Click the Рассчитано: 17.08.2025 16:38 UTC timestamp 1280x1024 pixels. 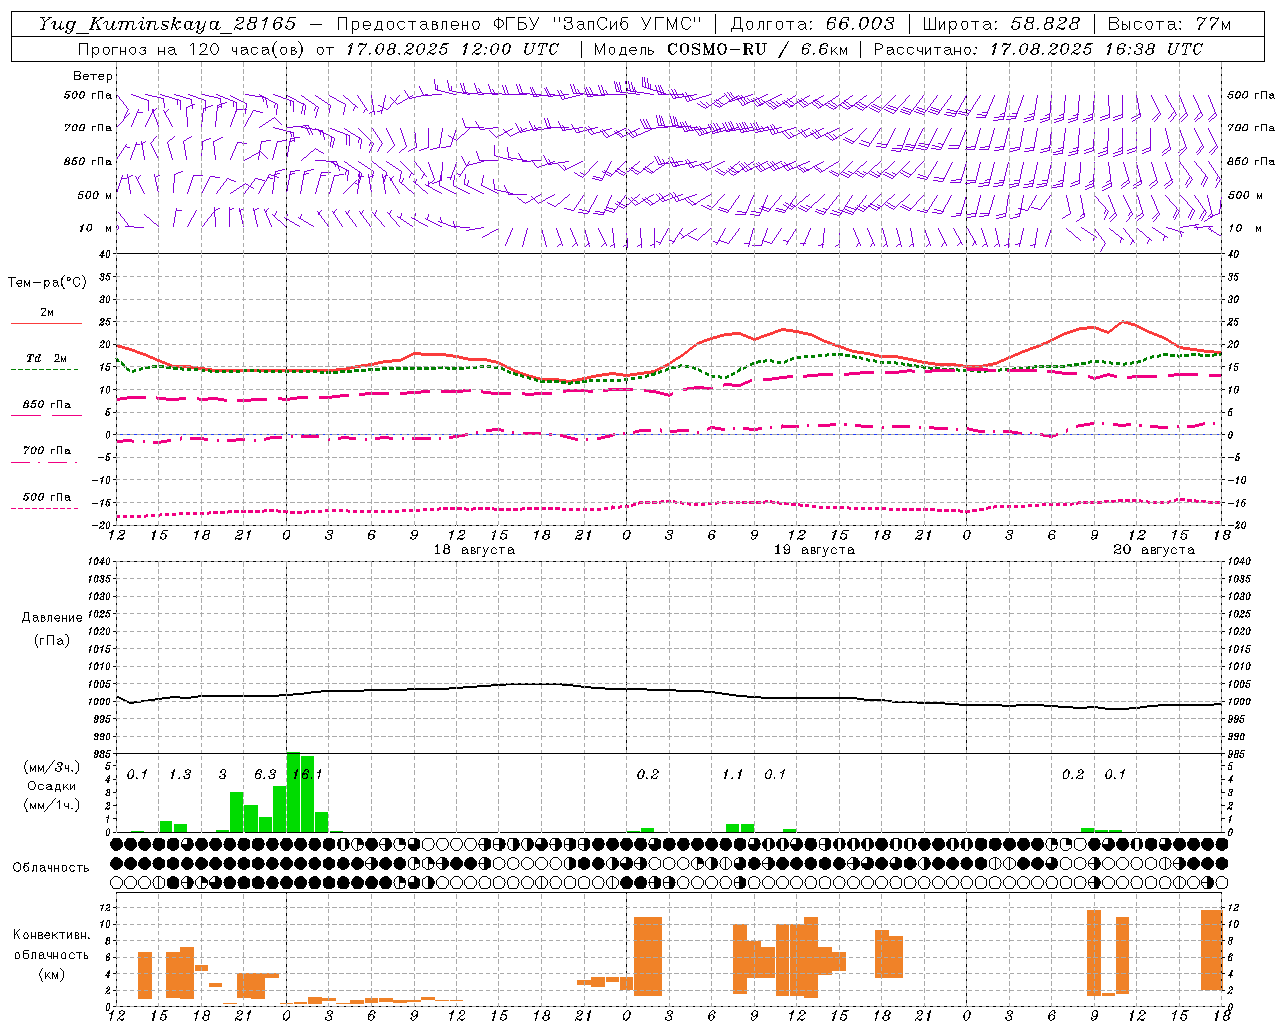pyautogui.click(x=1038, y=49)
